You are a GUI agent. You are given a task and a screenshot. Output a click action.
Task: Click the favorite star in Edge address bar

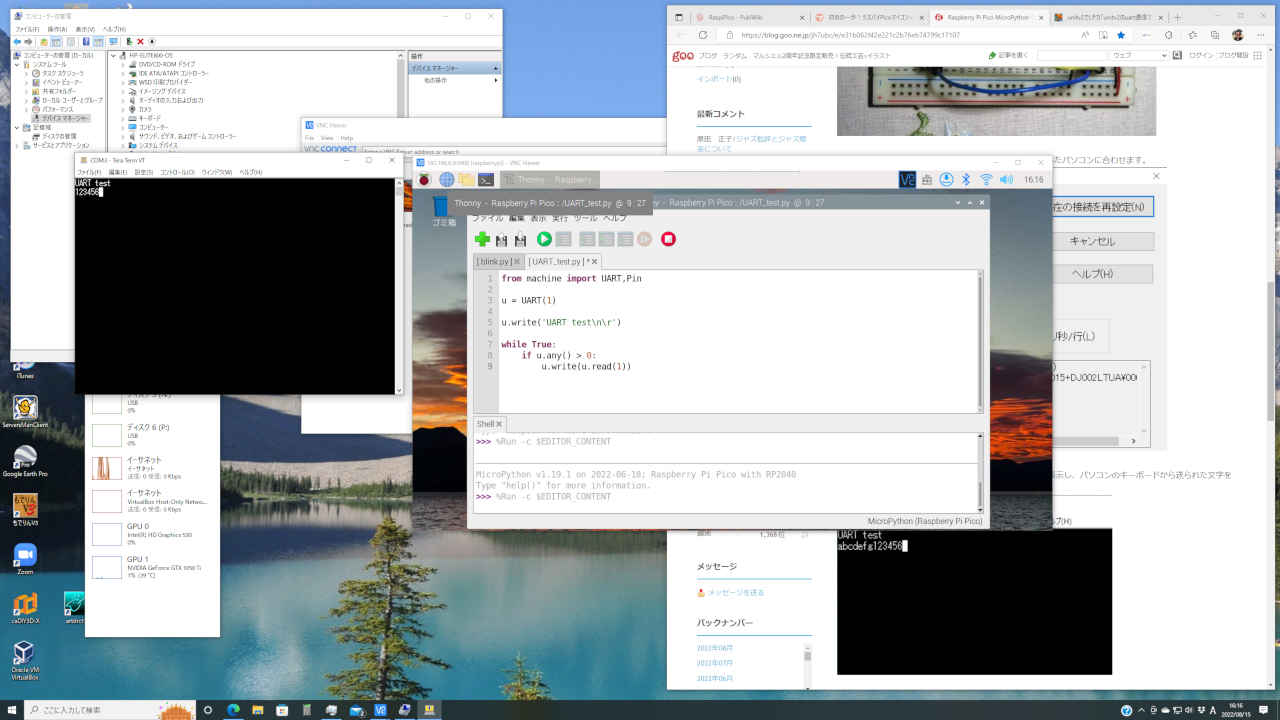(1121, 34)
